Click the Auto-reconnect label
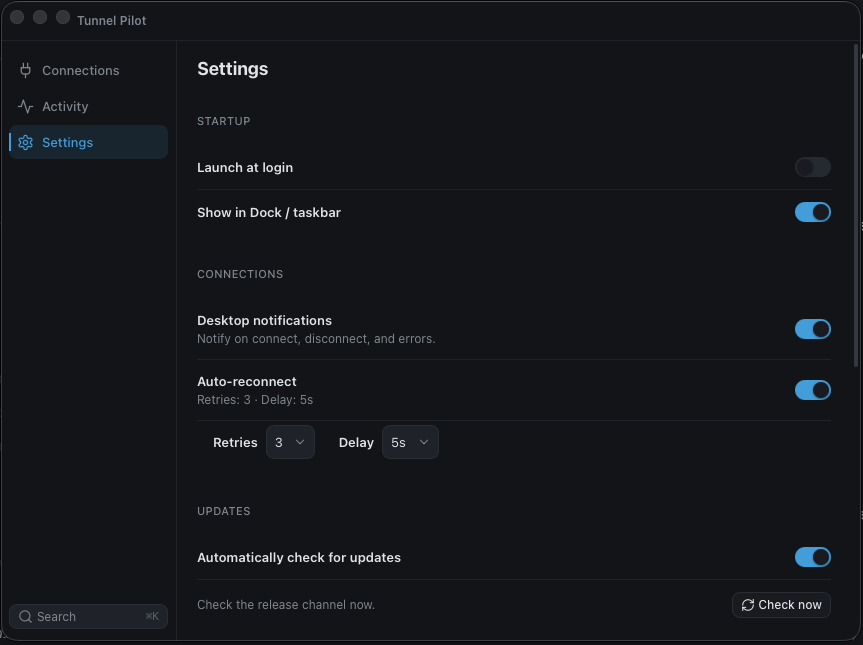The height and width of the screenshot is (645, 863). coord(247,381)
